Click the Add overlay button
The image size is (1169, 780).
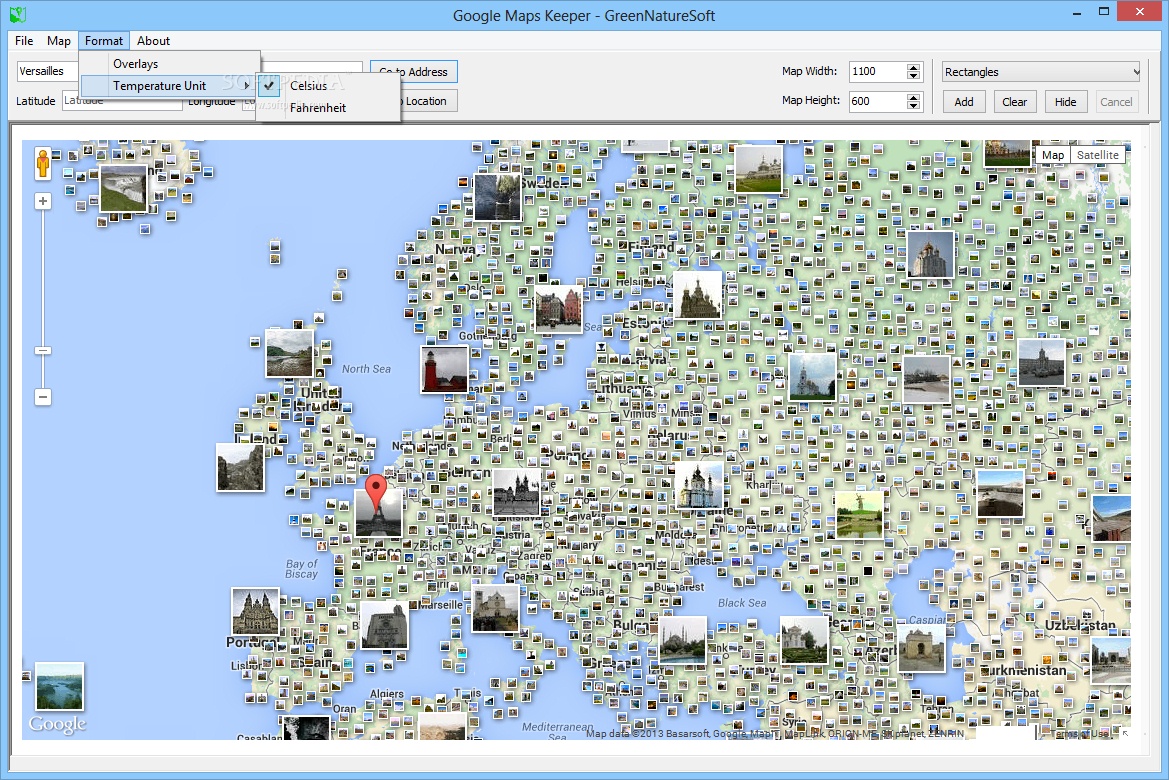click(964, 102)
